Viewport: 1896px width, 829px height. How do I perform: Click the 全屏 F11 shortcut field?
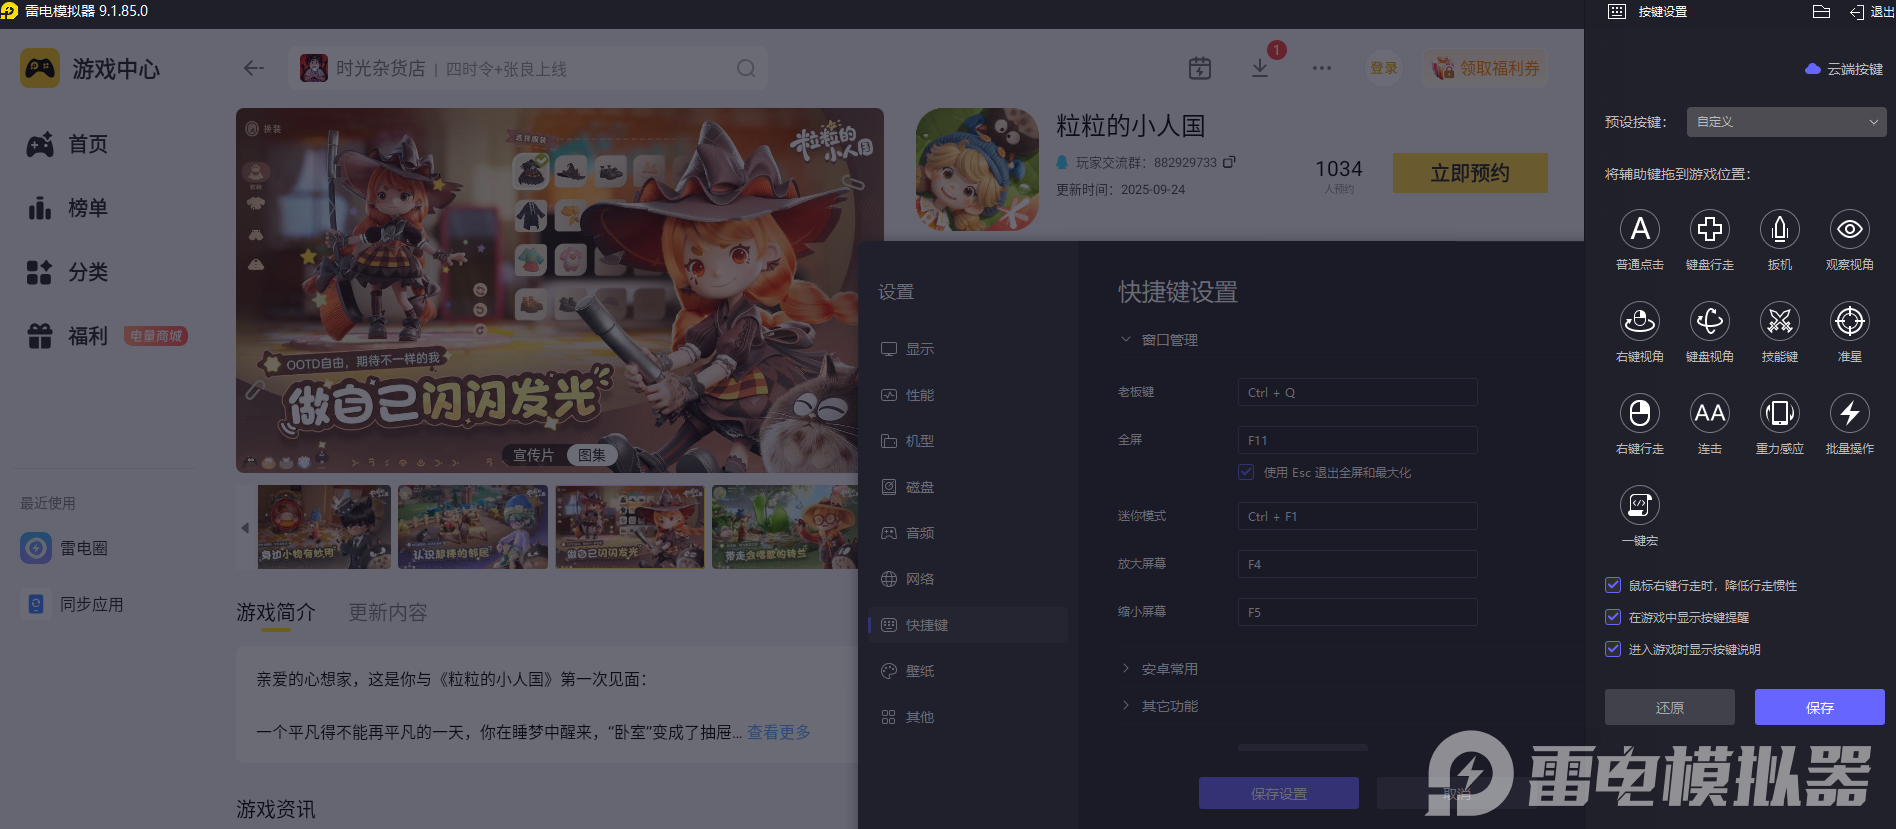click(x=1358, y=440)
